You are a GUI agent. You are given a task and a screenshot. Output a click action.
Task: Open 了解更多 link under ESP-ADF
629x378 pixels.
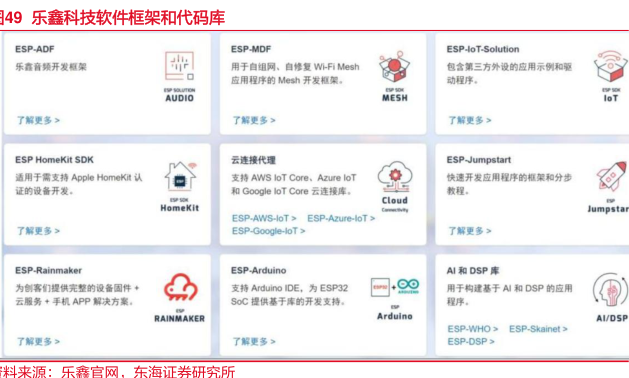pyautogui.click(x=38, y=120)
